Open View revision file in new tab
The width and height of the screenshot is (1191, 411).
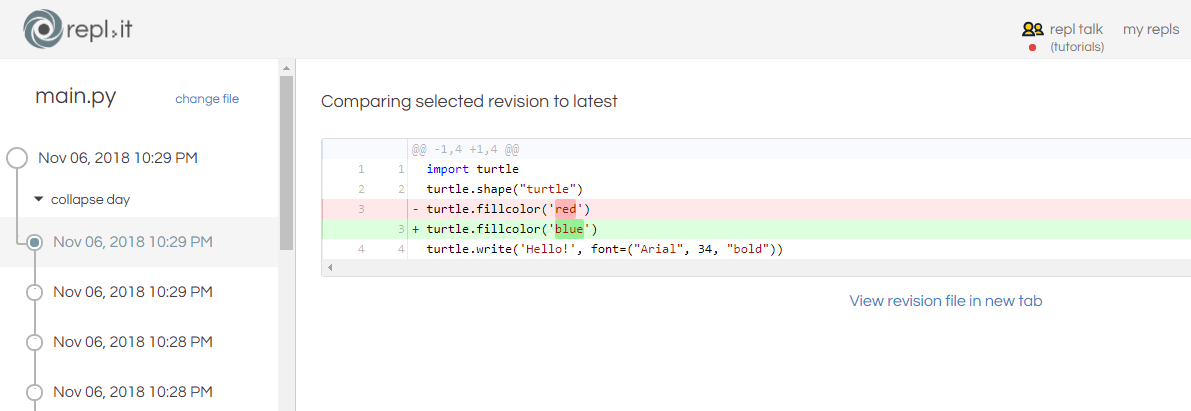[946, 301]
